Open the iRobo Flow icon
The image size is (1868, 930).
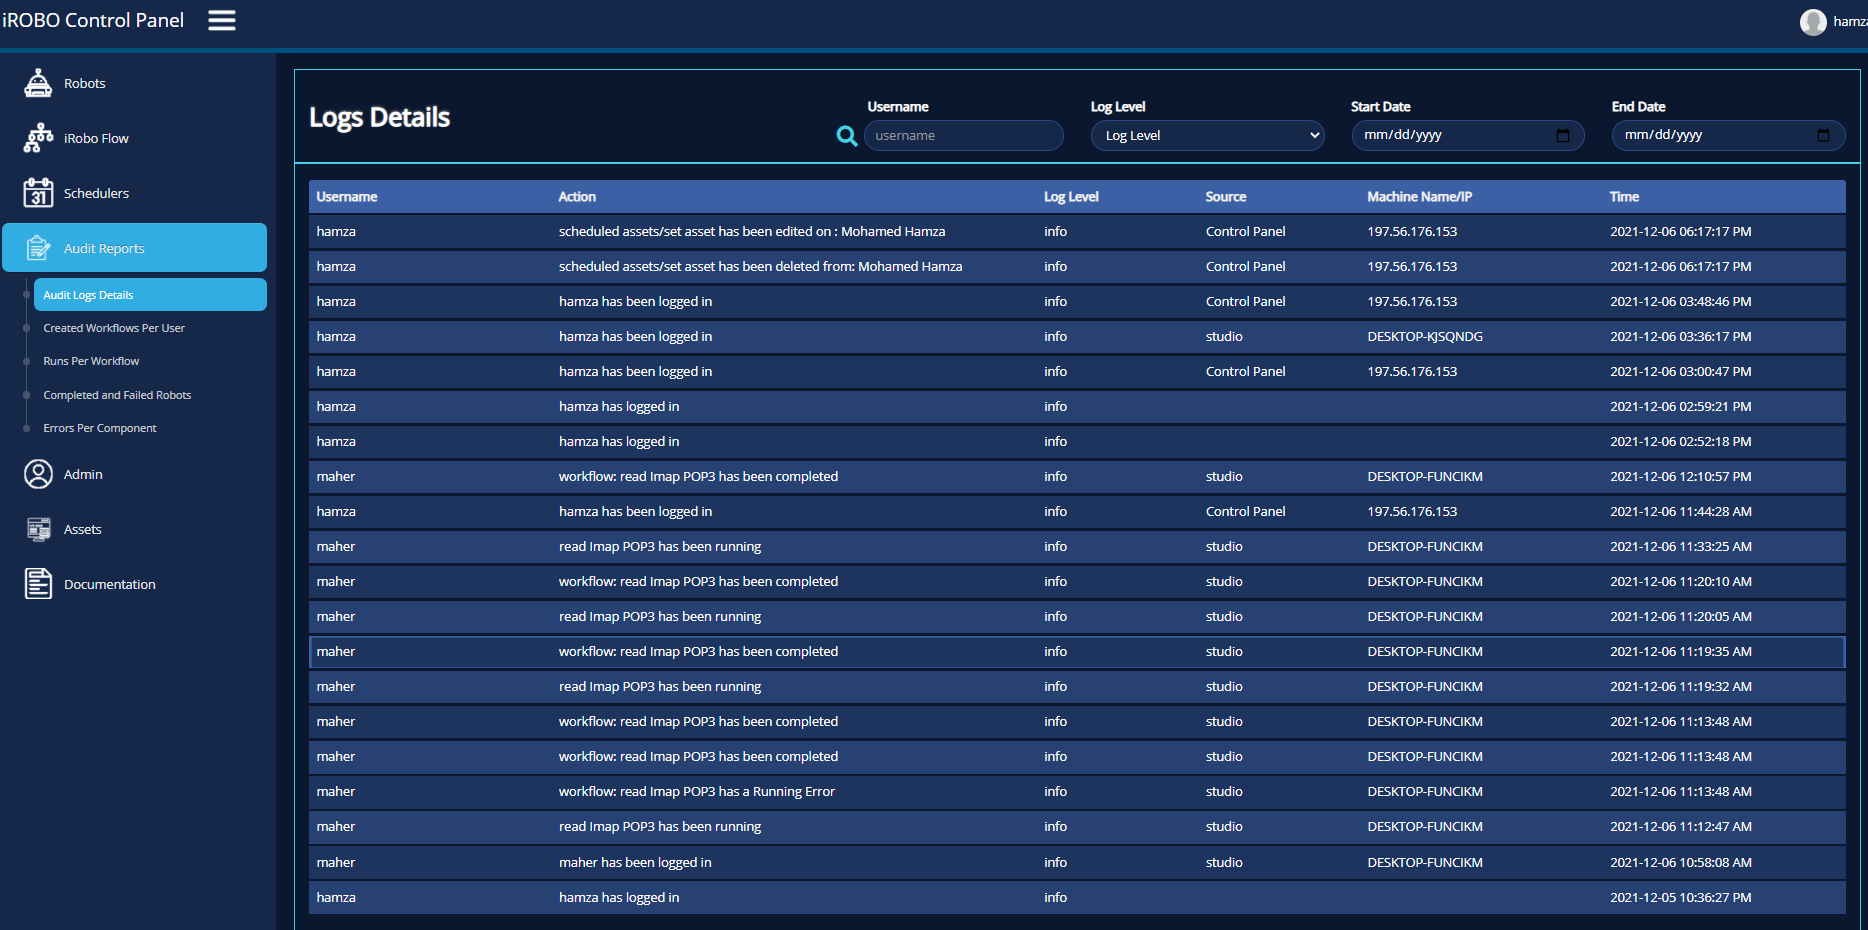(38, 138)
